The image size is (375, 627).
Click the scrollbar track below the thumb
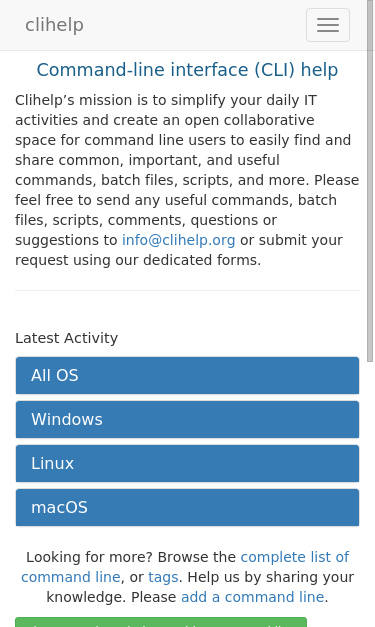pyautogui.click(x=370, y=494)
